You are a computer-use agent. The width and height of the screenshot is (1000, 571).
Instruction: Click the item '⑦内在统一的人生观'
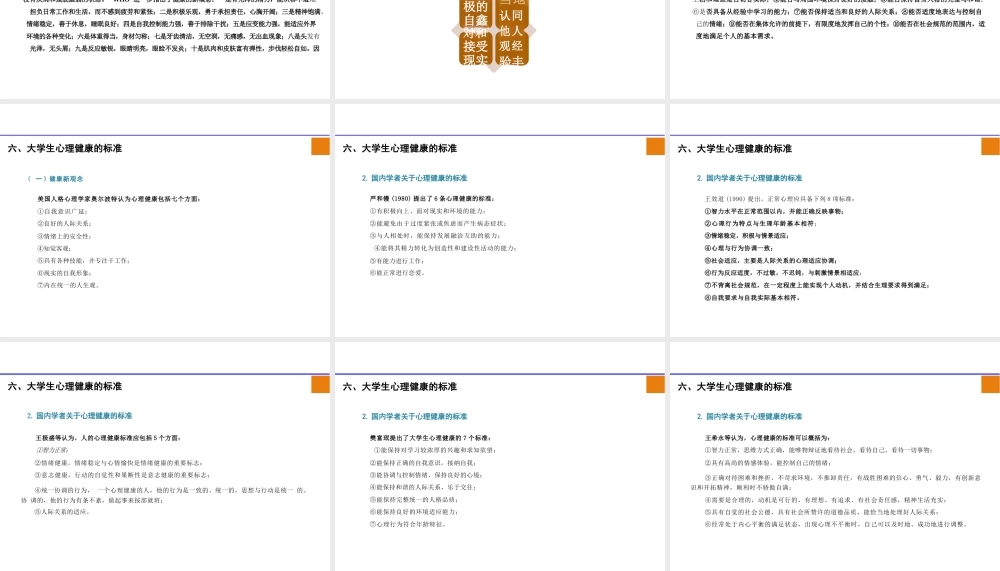(x=68, y=285)
